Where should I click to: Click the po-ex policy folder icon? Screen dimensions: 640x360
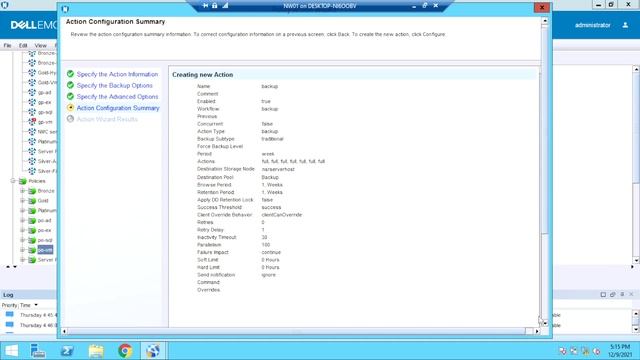[x=32, y=230]
